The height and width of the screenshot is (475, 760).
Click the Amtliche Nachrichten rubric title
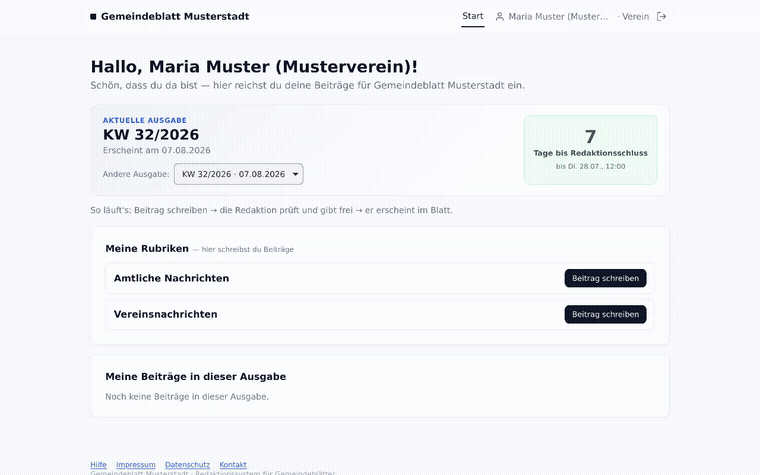coord(171,278)
